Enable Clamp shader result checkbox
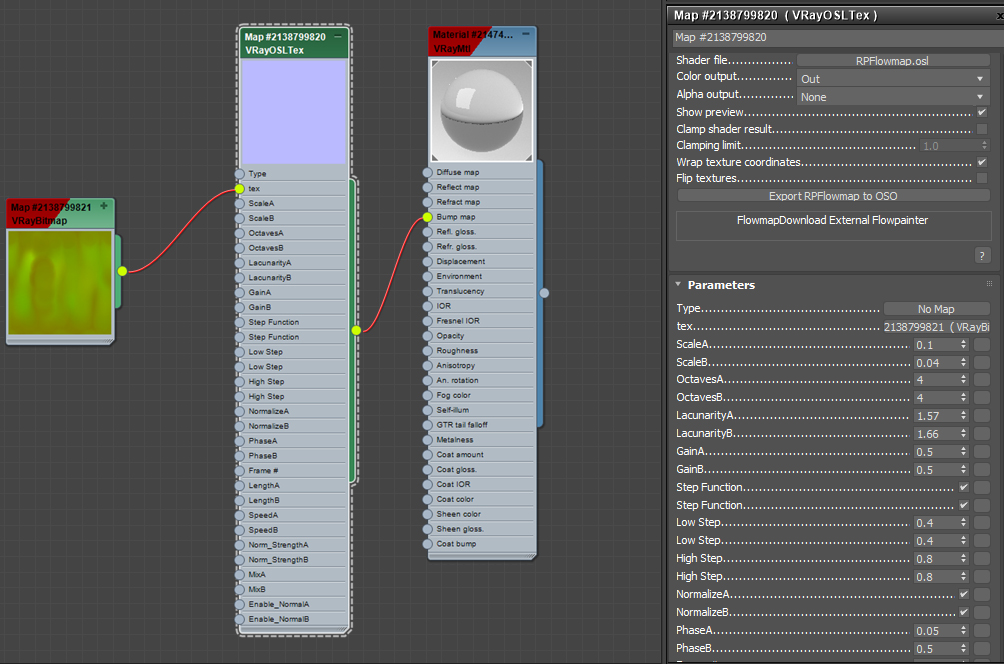Viewport: 1004px width, 664px height. coord(982,129)
